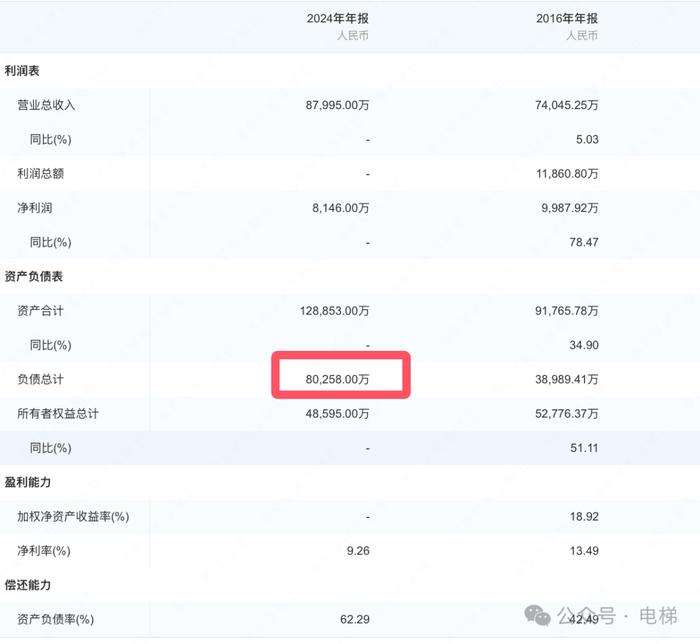Viewport: 700px width, 644px height.
Task: Click the 偿还能力 section heading
Action: click(28, 585)
